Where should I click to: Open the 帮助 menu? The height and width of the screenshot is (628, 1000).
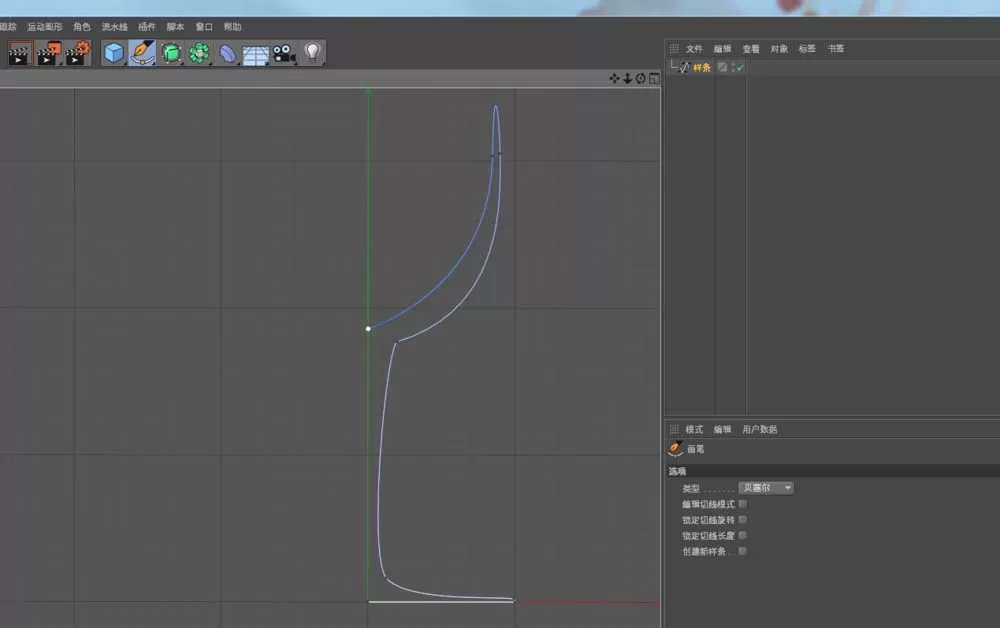pyautogui.click(x=233, y=27)
